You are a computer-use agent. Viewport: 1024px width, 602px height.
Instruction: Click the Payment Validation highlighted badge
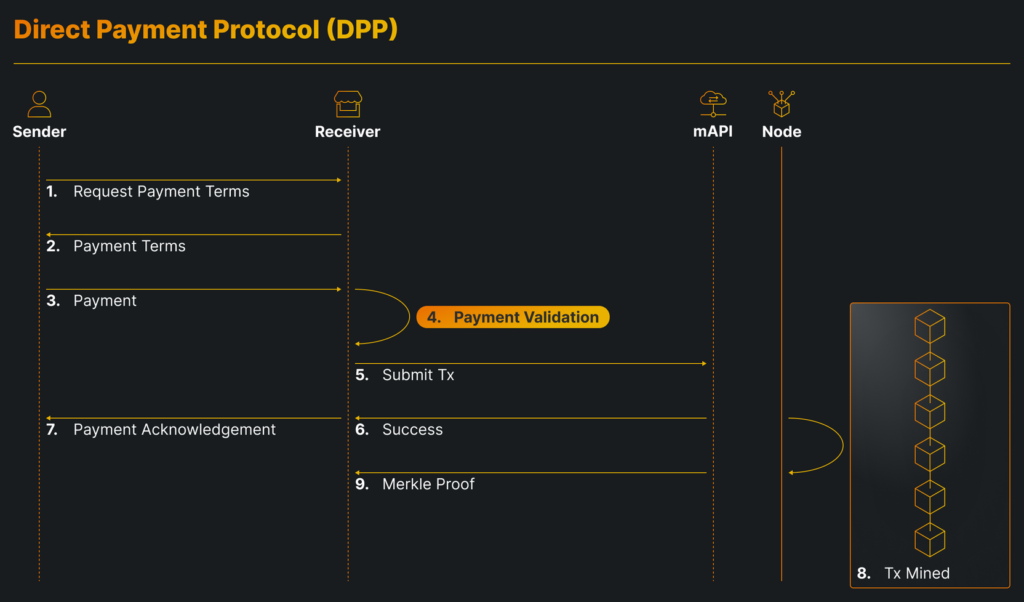click(513, 317)
